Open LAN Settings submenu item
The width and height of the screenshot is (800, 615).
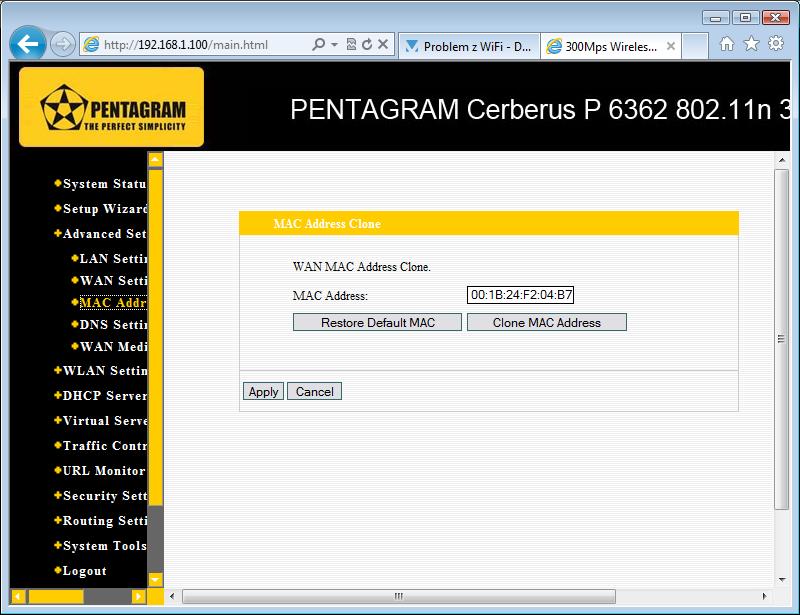click(x=113, y=259)
